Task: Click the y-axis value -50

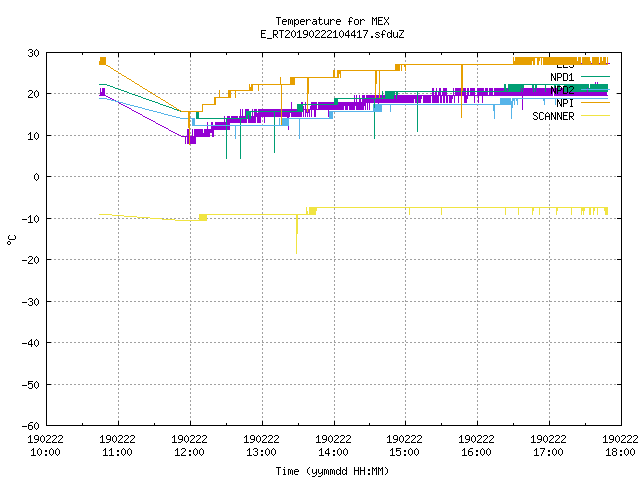Action: pyautogui.click(x=31, y=384)
